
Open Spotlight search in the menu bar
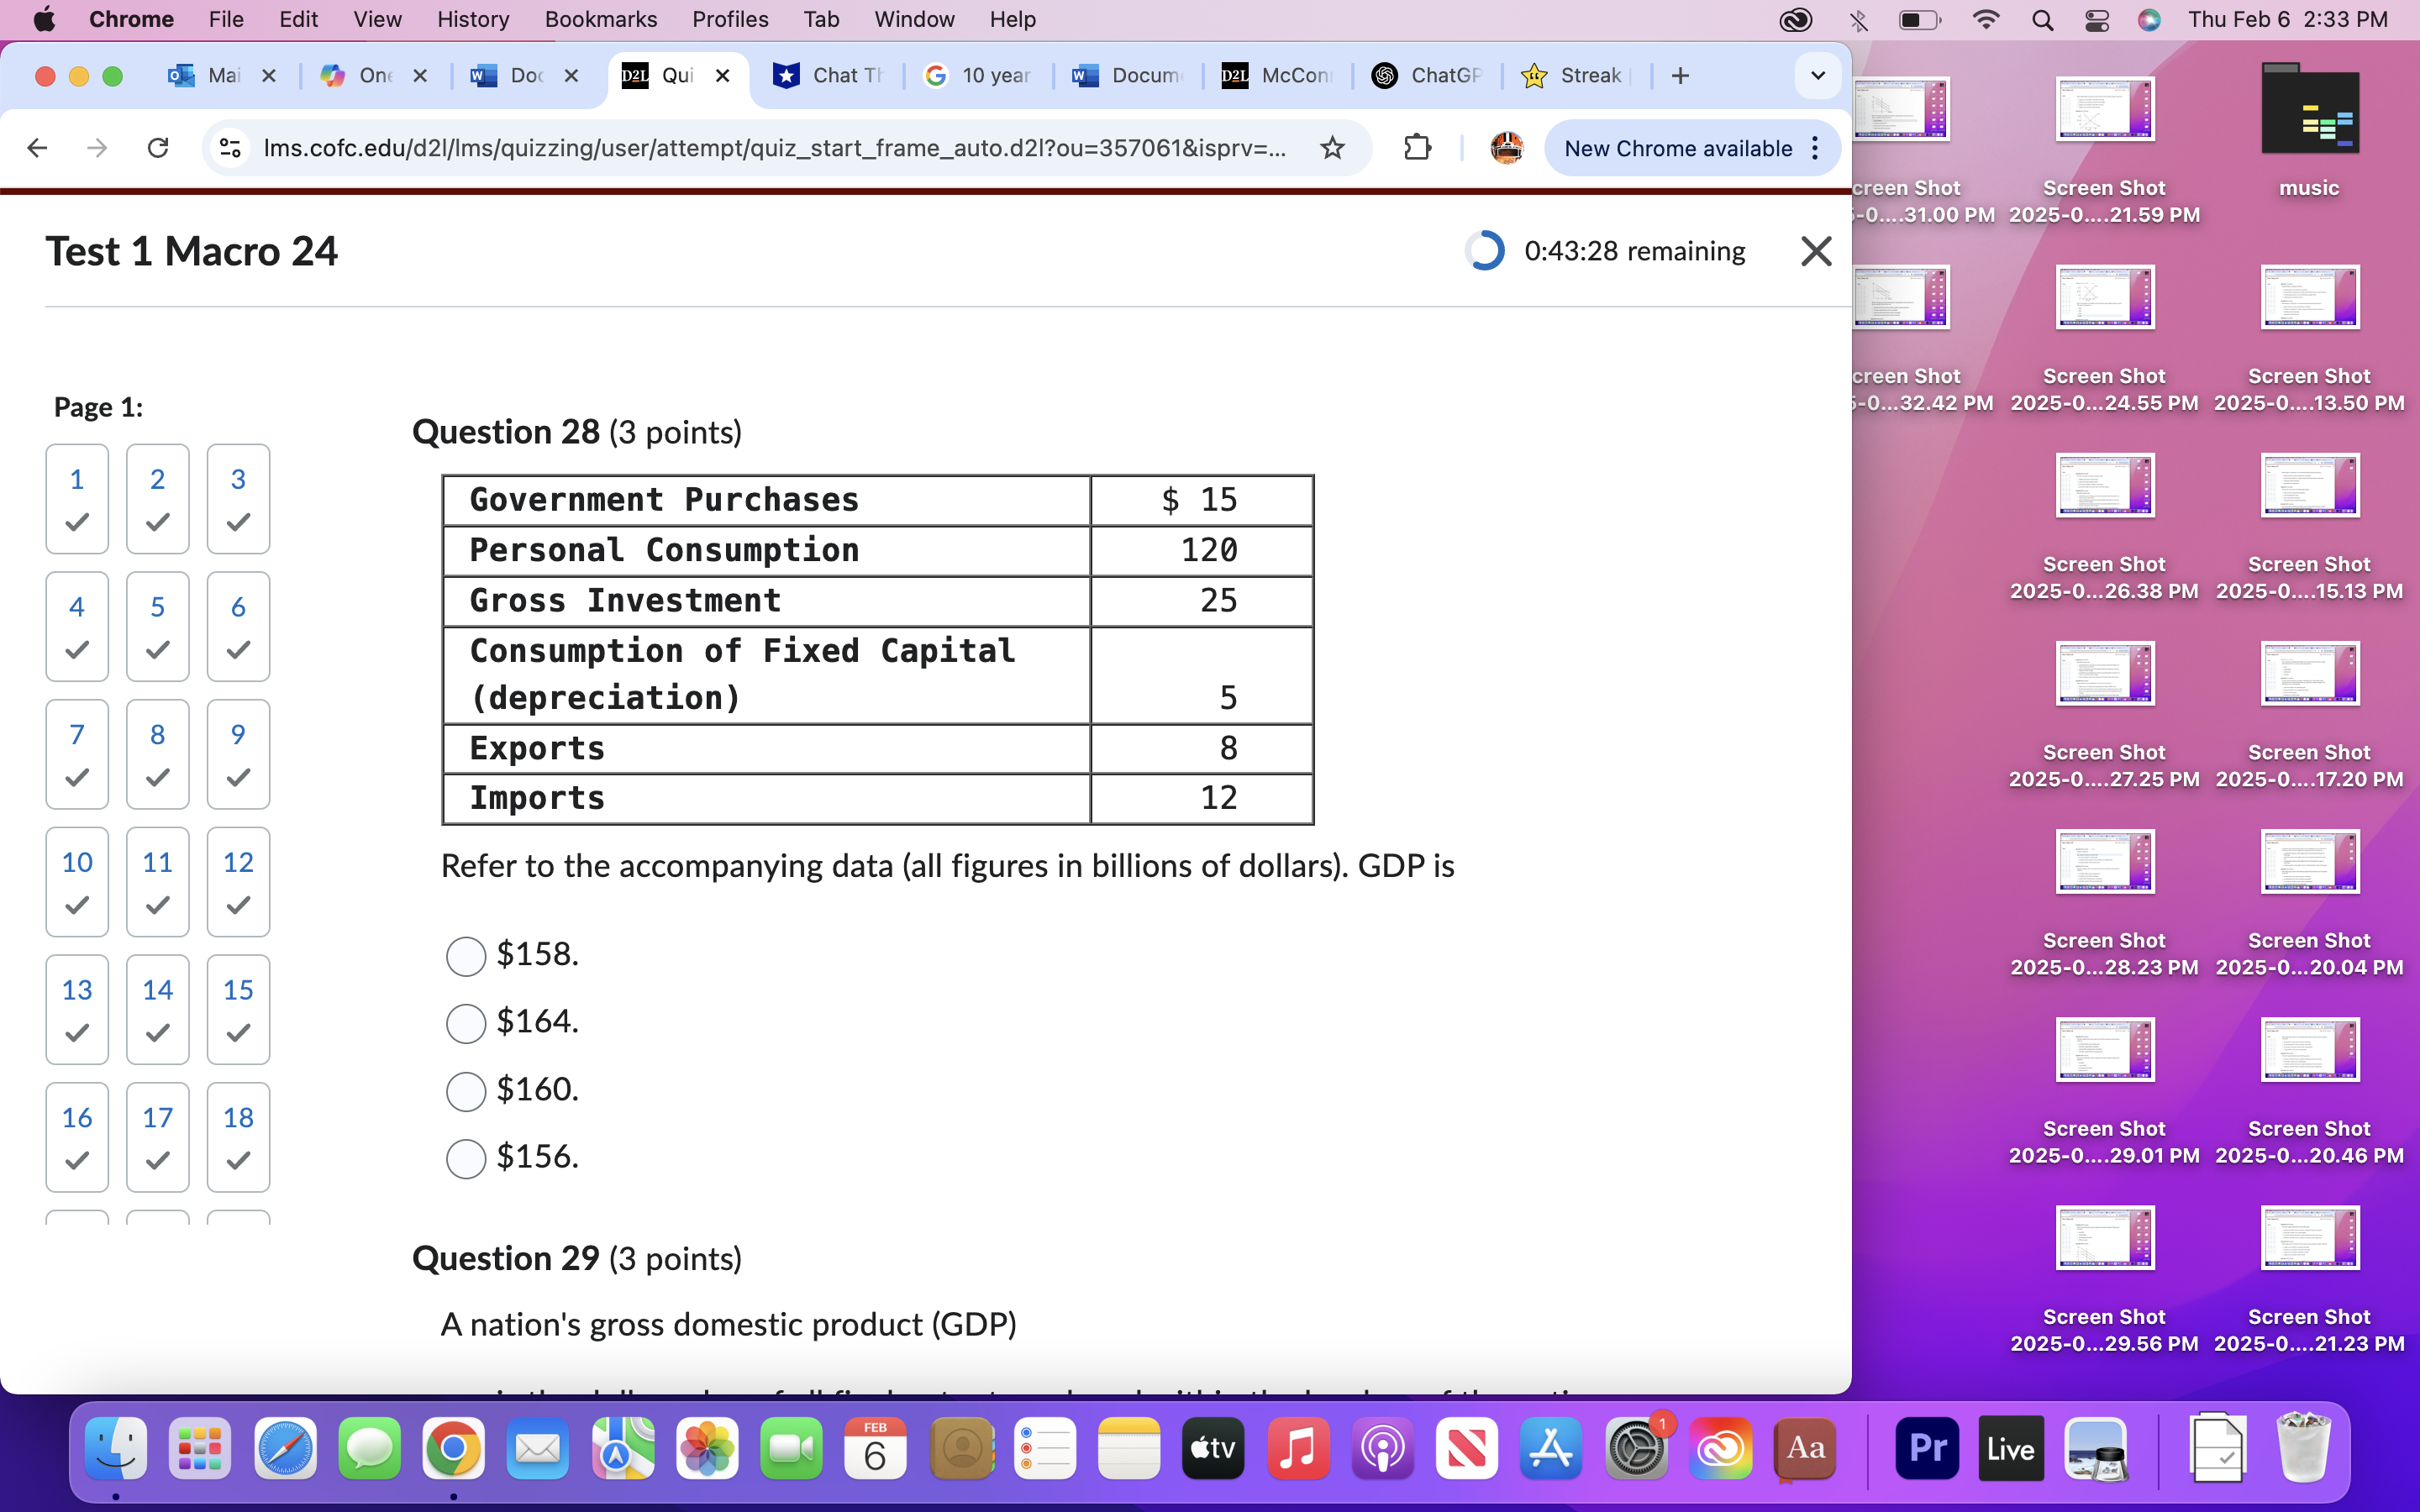click(2043, 19)
